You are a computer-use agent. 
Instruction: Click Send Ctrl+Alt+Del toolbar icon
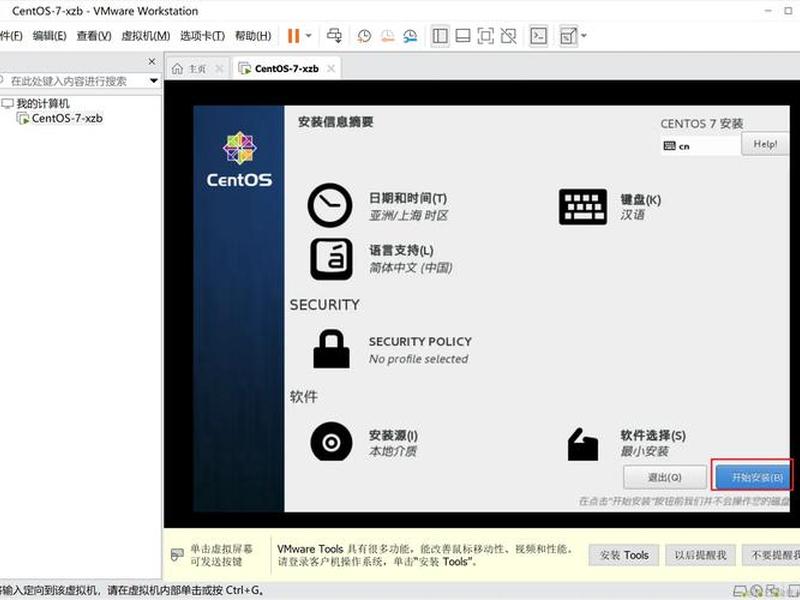(x=335, y=36)
